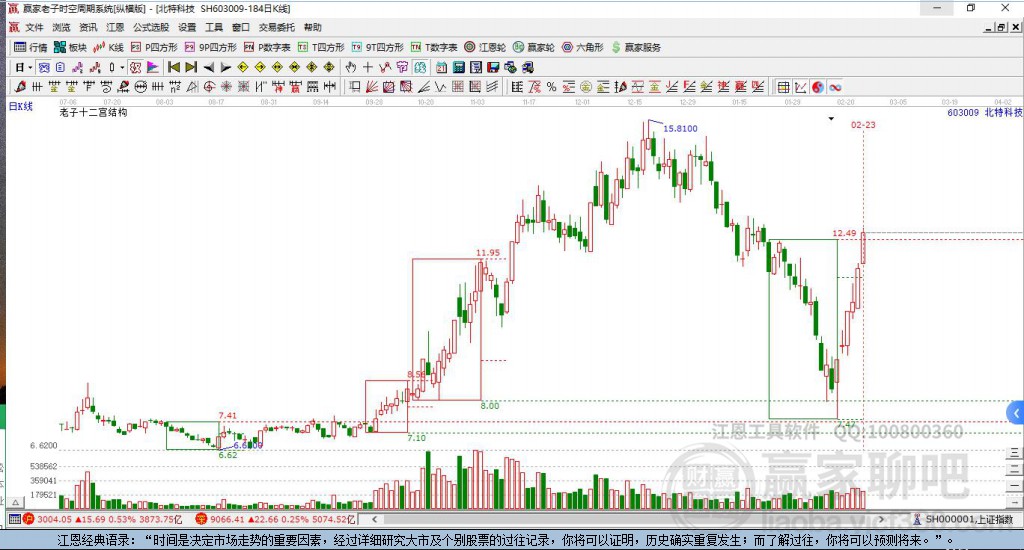1024x550 pixels.
Task: Click the red floppy save icon
Action: click(493, 67)
